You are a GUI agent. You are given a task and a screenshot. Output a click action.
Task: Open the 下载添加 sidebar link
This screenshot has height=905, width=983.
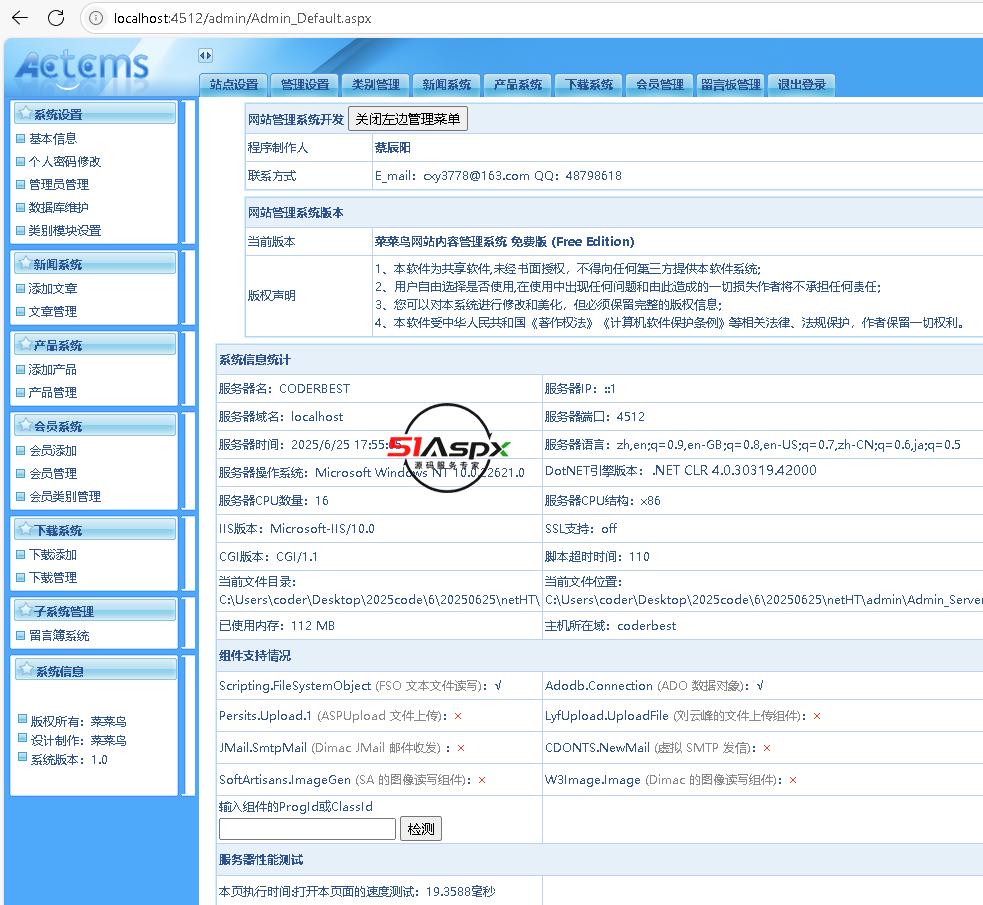point(53,555)
